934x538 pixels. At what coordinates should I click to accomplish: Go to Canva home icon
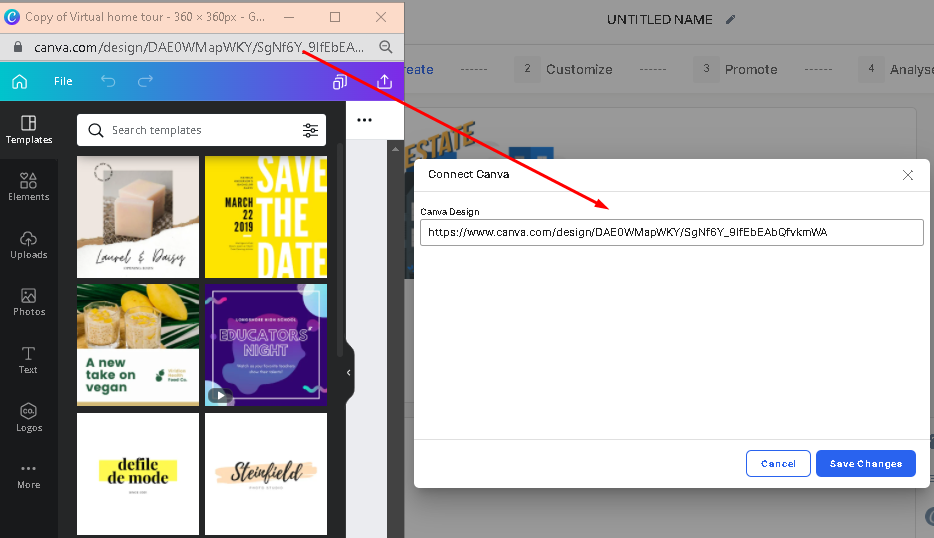coord(20,81)
